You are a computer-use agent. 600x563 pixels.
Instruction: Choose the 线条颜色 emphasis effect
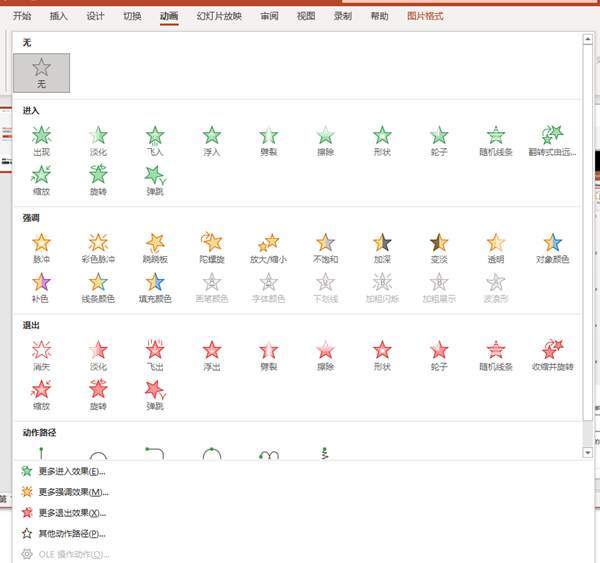tap(98, 287)
